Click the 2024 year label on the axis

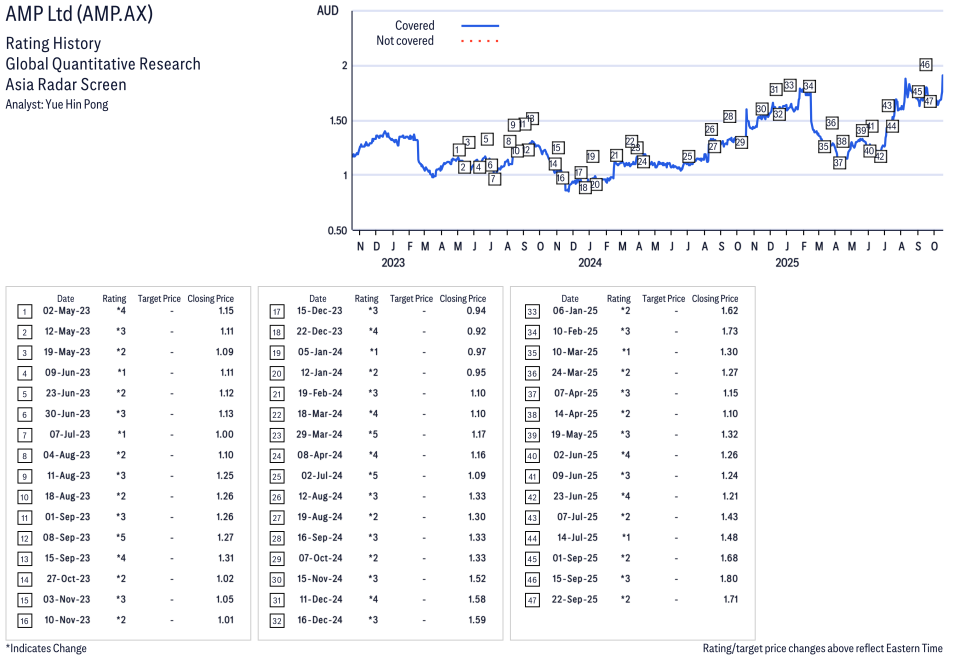pos(589,263)
